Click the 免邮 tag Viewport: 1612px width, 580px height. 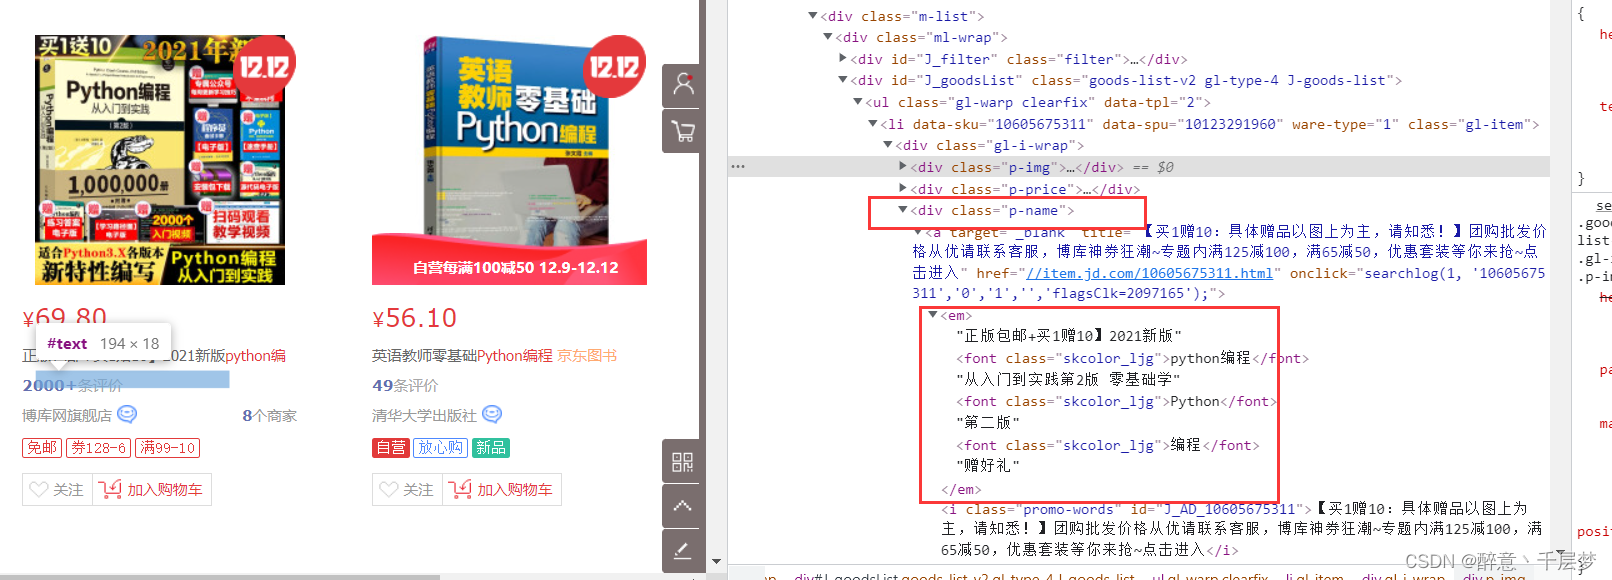(x=42, y=448)
